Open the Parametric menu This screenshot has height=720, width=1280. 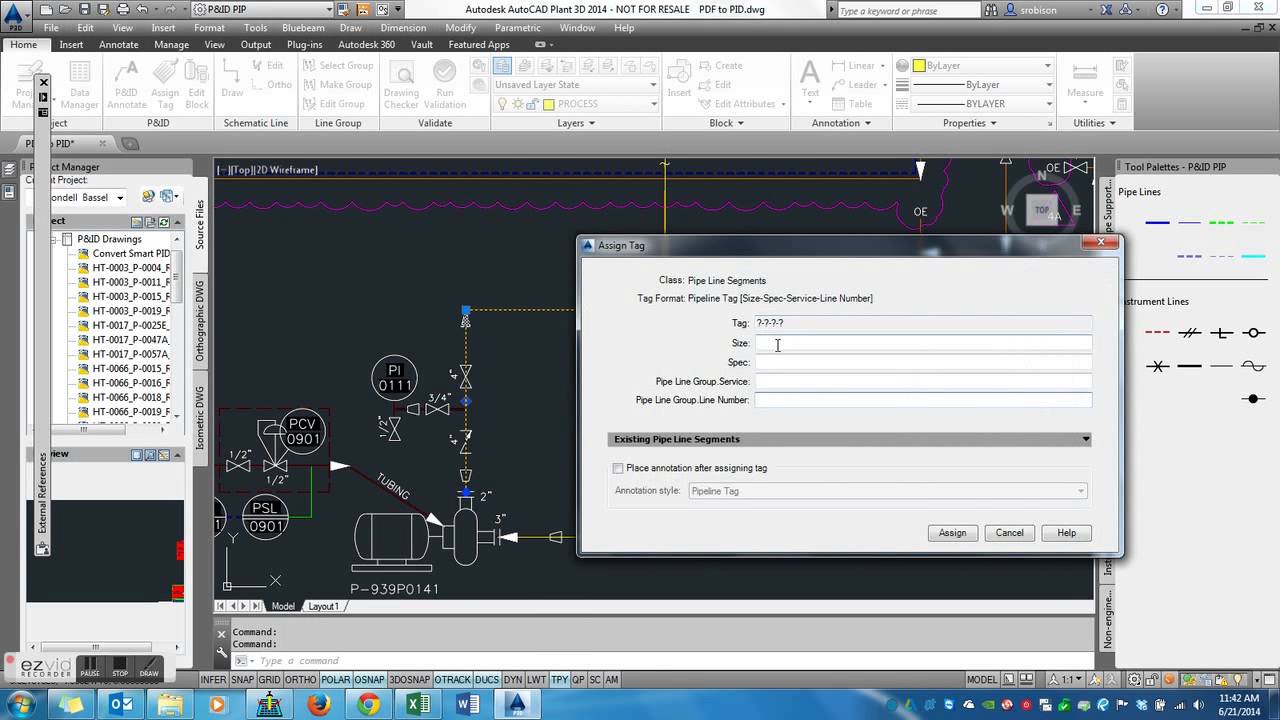tap(517, 28)
